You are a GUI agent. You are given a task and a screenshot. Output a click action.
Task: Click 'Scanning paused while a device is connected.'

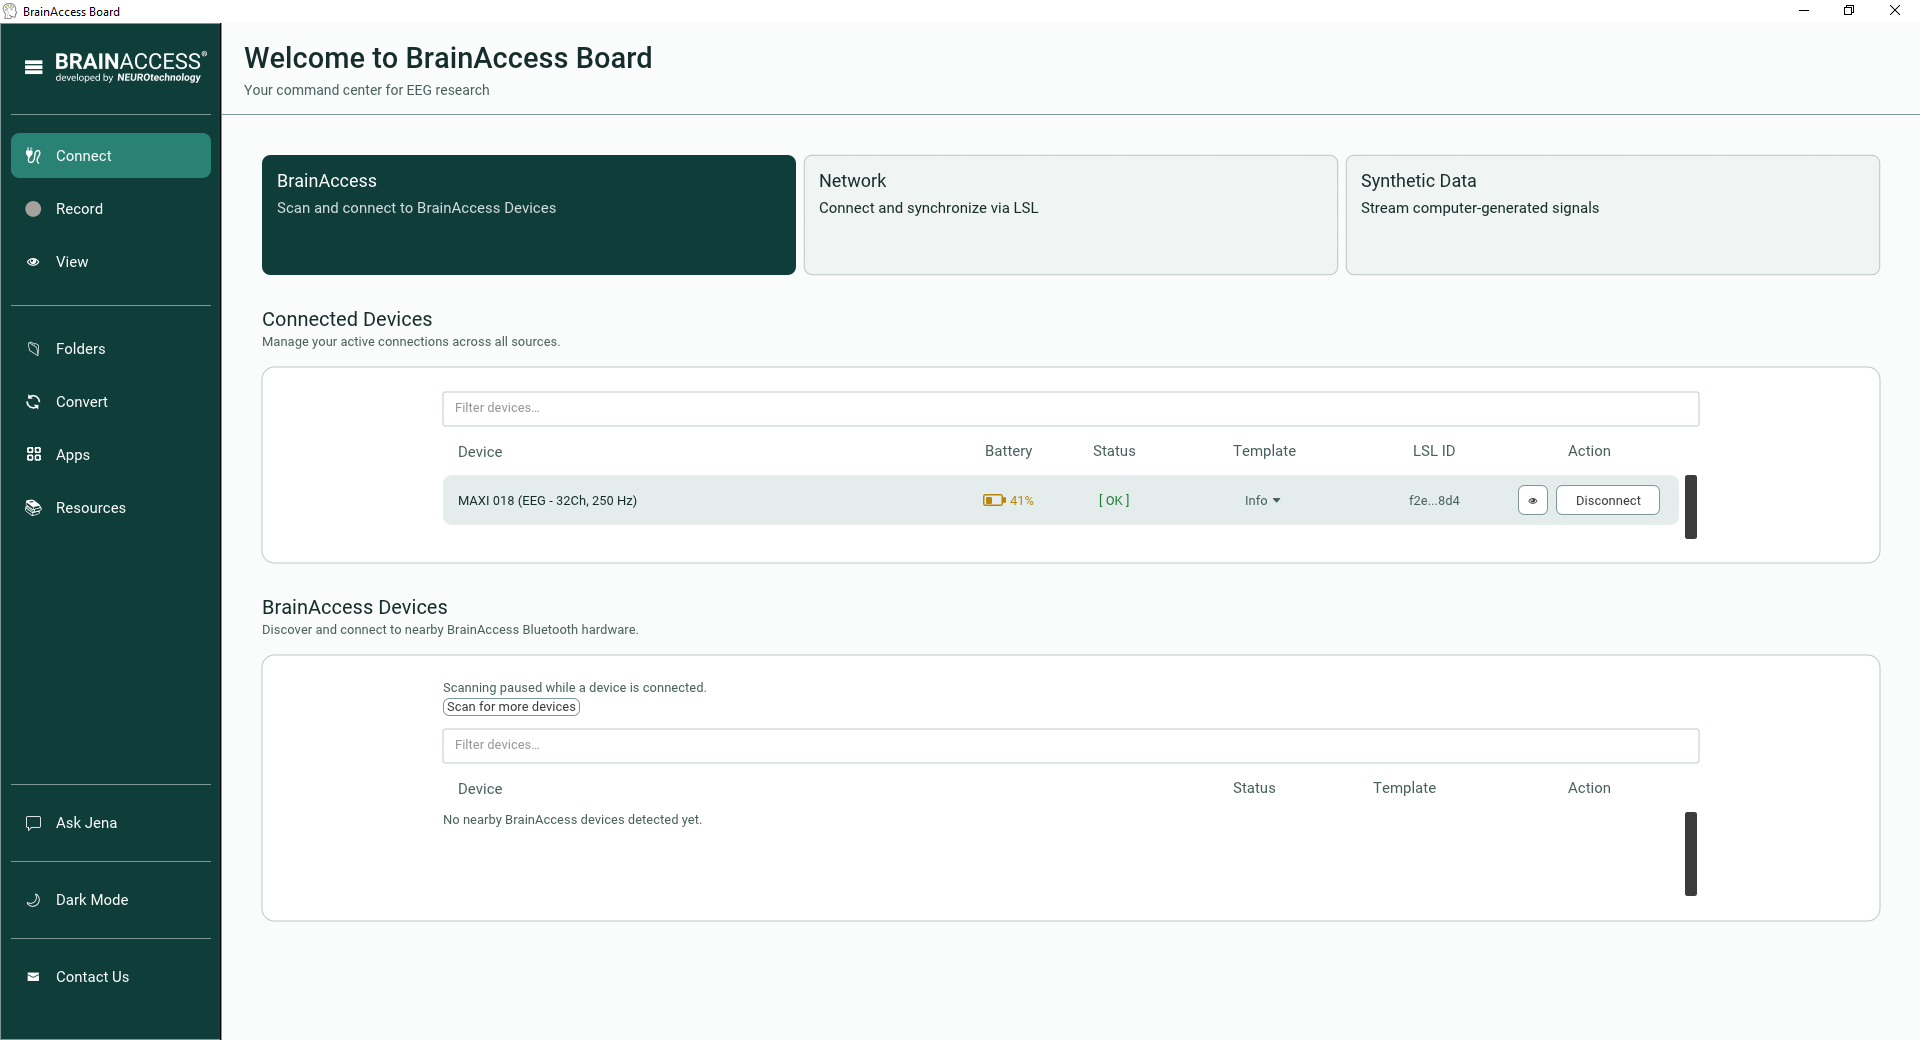pyautogui.click(x=574, y=688)
